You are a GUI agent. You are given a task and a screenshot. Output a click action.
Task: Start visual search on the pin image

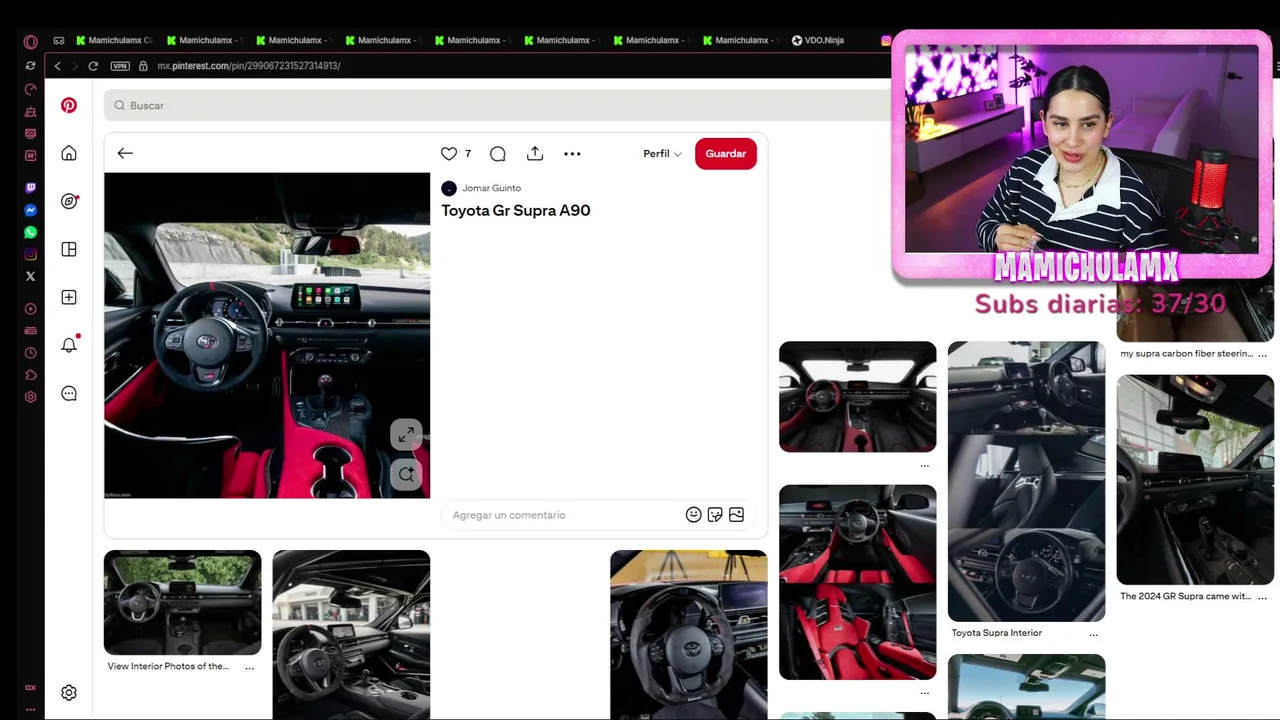coord(406,474)
